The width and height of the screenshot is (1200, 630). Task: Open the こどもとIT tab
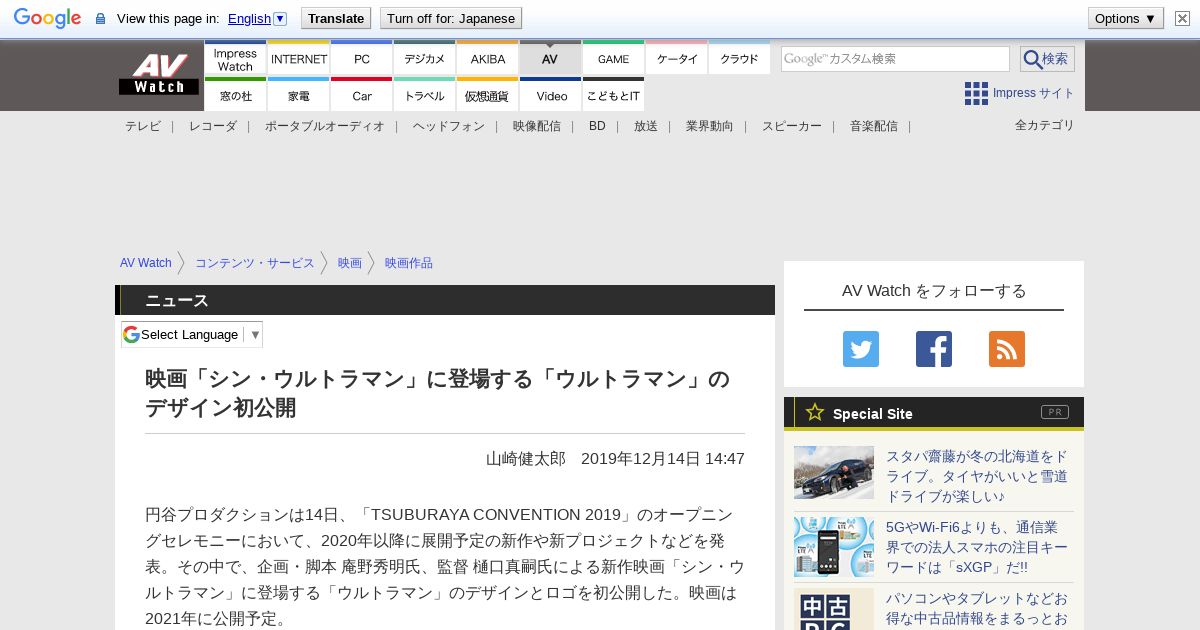(614, 96)
